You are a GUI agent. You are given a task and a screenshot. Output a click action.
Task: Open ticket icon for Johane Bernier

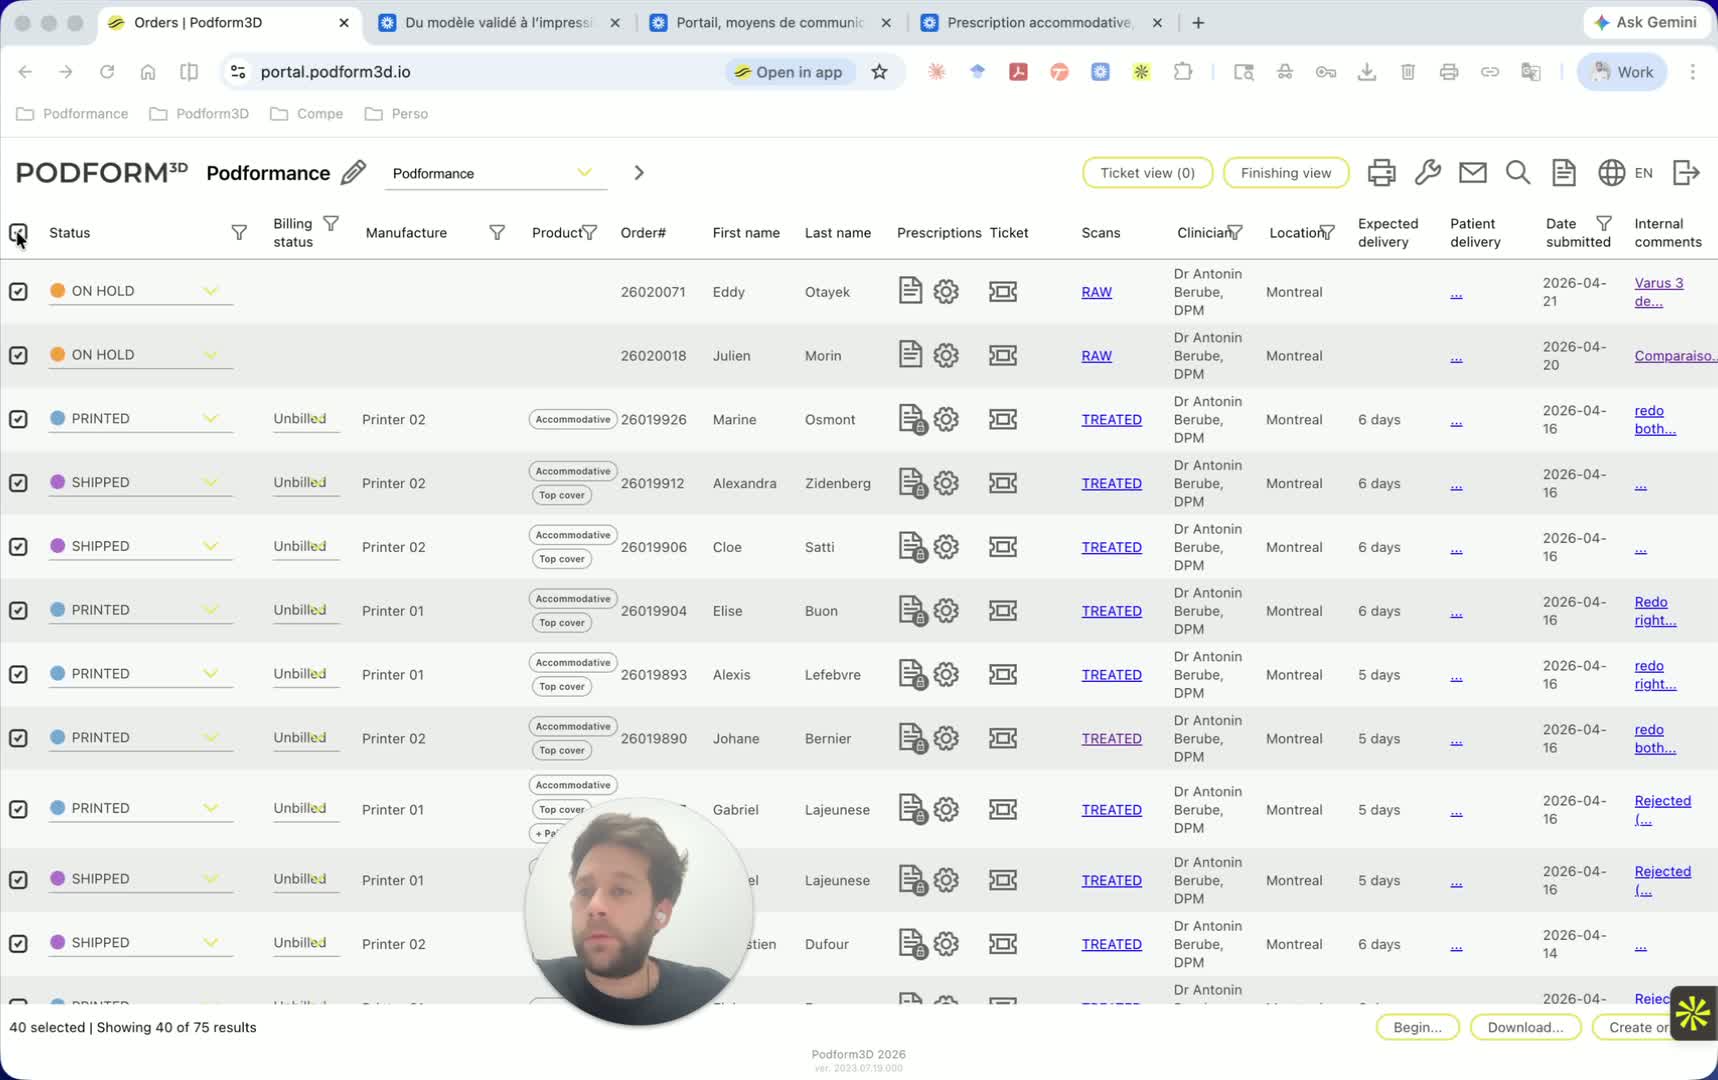click(1003, 738)
